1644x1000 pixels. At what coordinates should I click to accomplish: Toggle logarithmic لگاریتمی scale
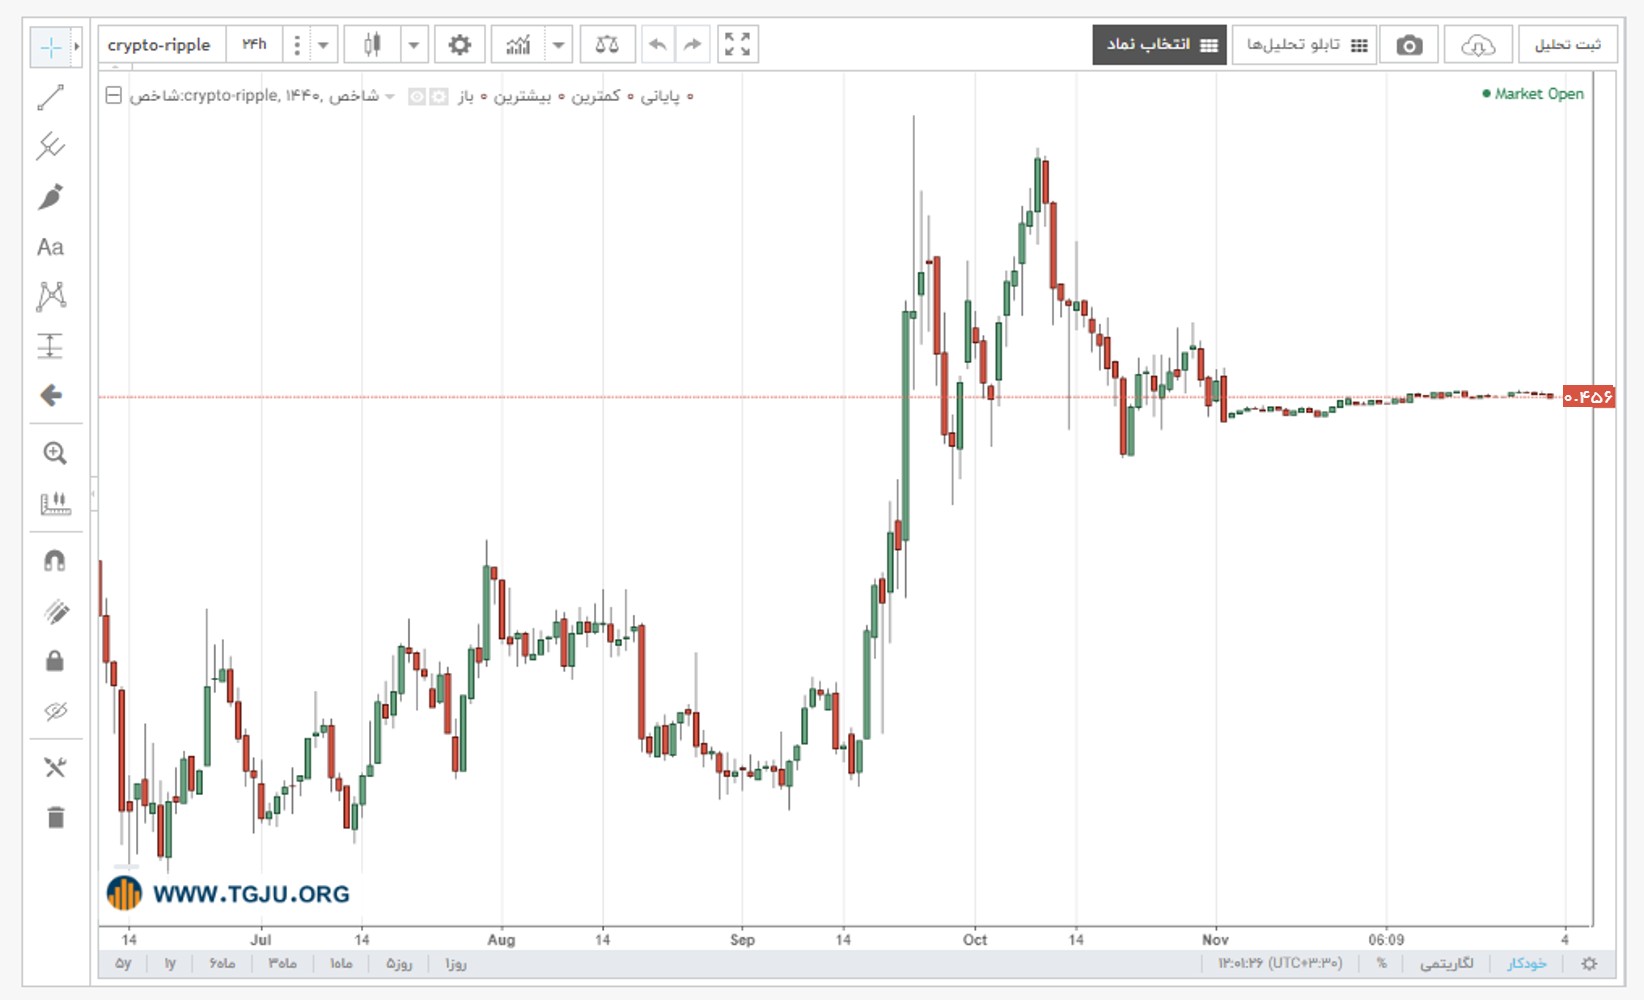click(x=1447, y=963)
